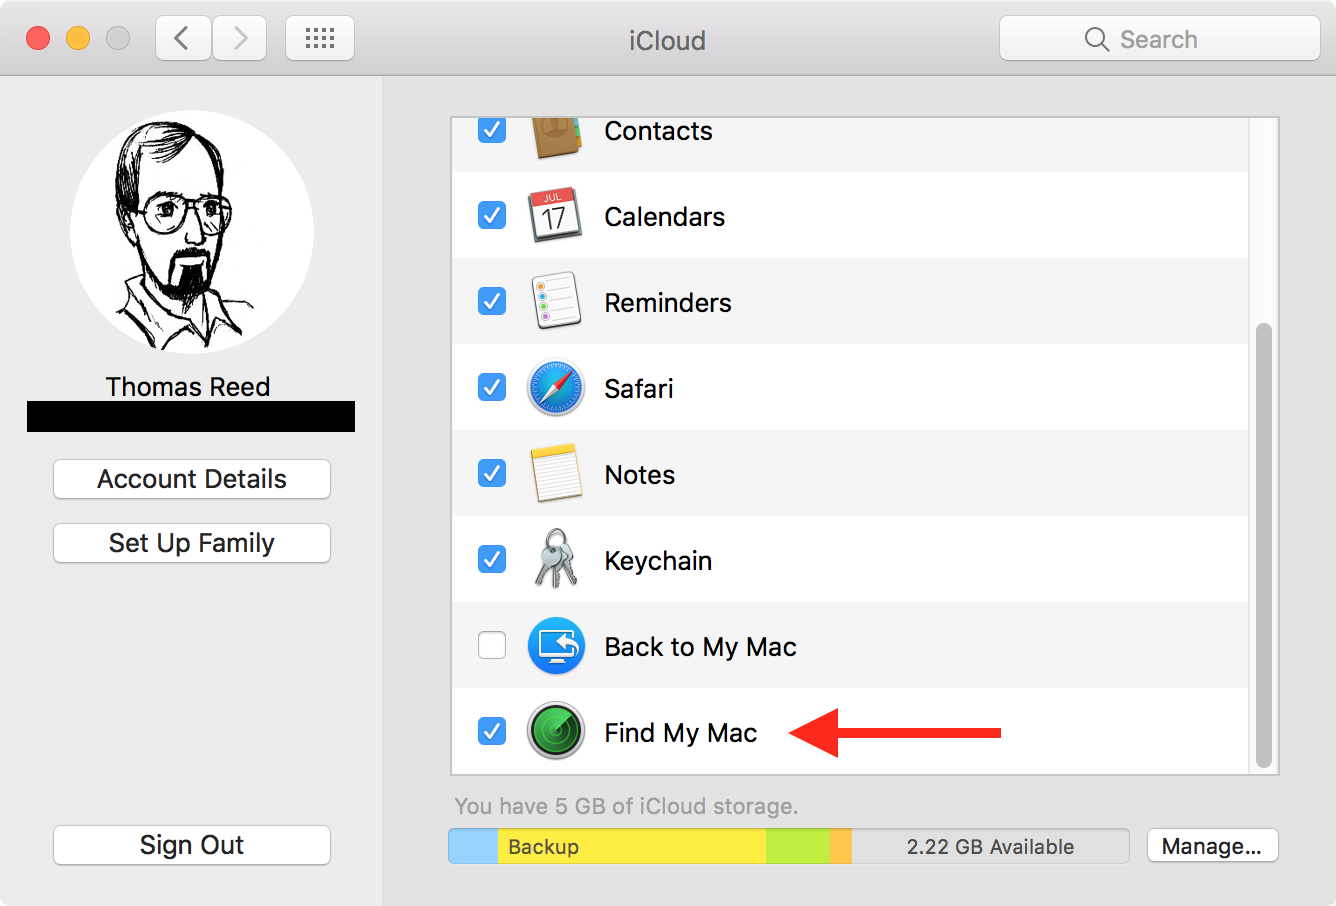Image resolution: width=1336 pixels, height=906 pixels.
Task: Click the Reminders list icon
Action: [555, 302]
